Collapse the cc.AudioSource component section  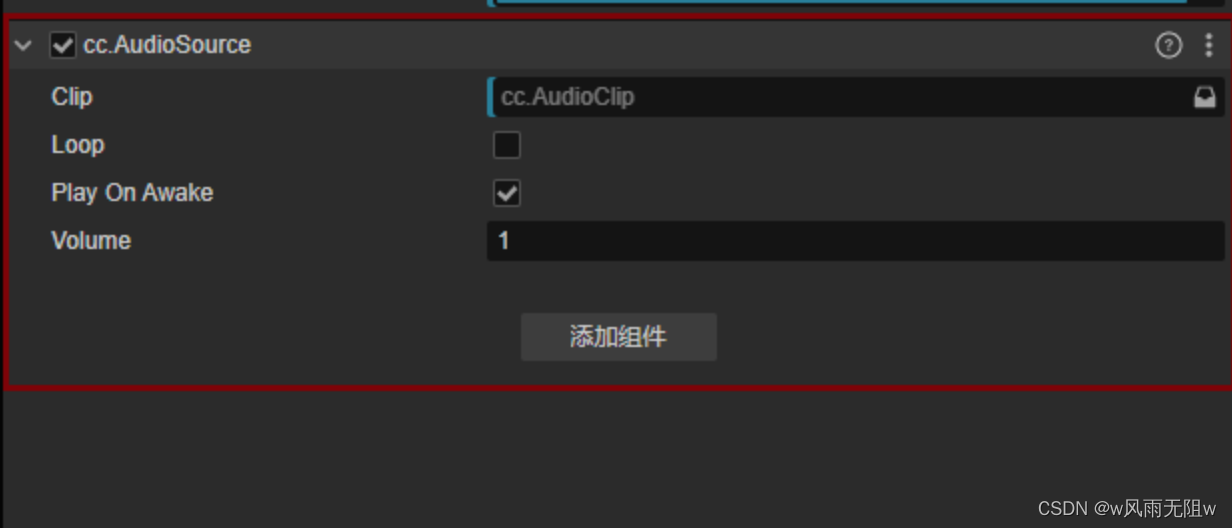pyautogui.click(x=24, y=45)
